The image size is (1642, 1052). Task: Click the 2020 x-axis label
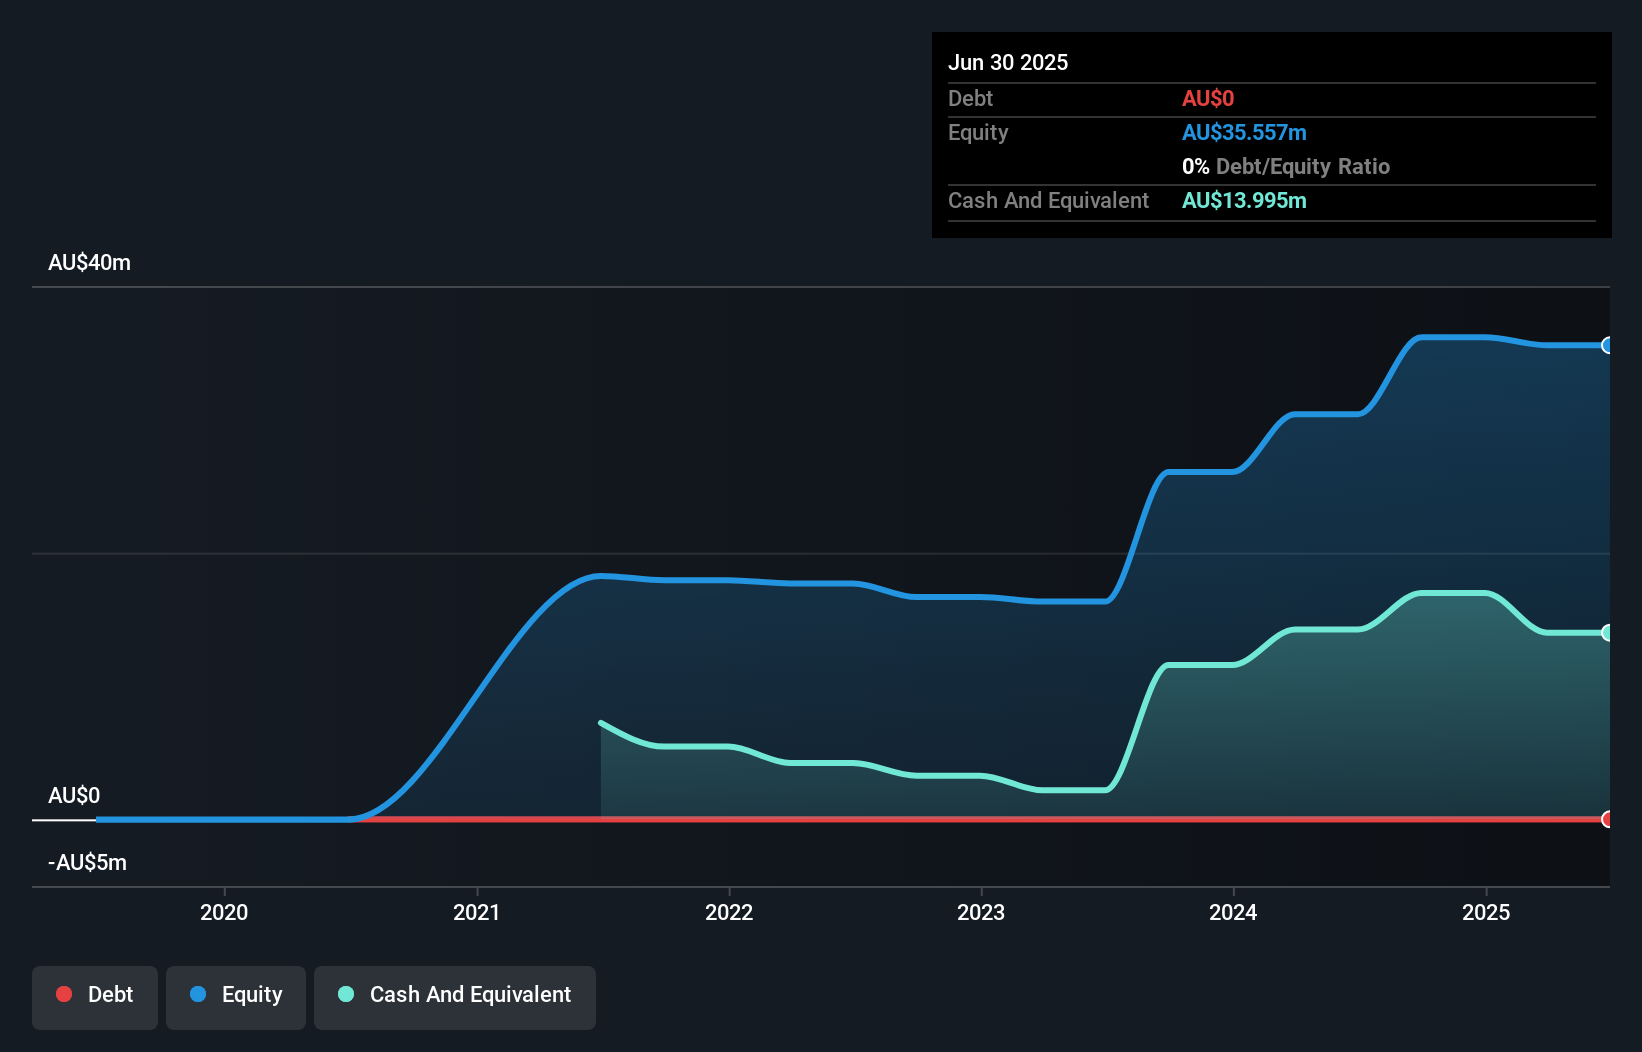224,912
